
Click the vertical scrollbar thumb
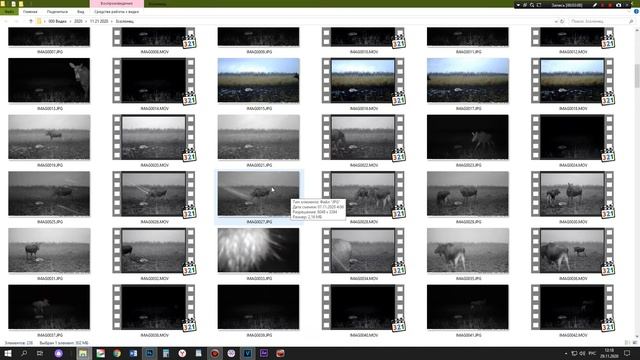click(x=637, y=76)
